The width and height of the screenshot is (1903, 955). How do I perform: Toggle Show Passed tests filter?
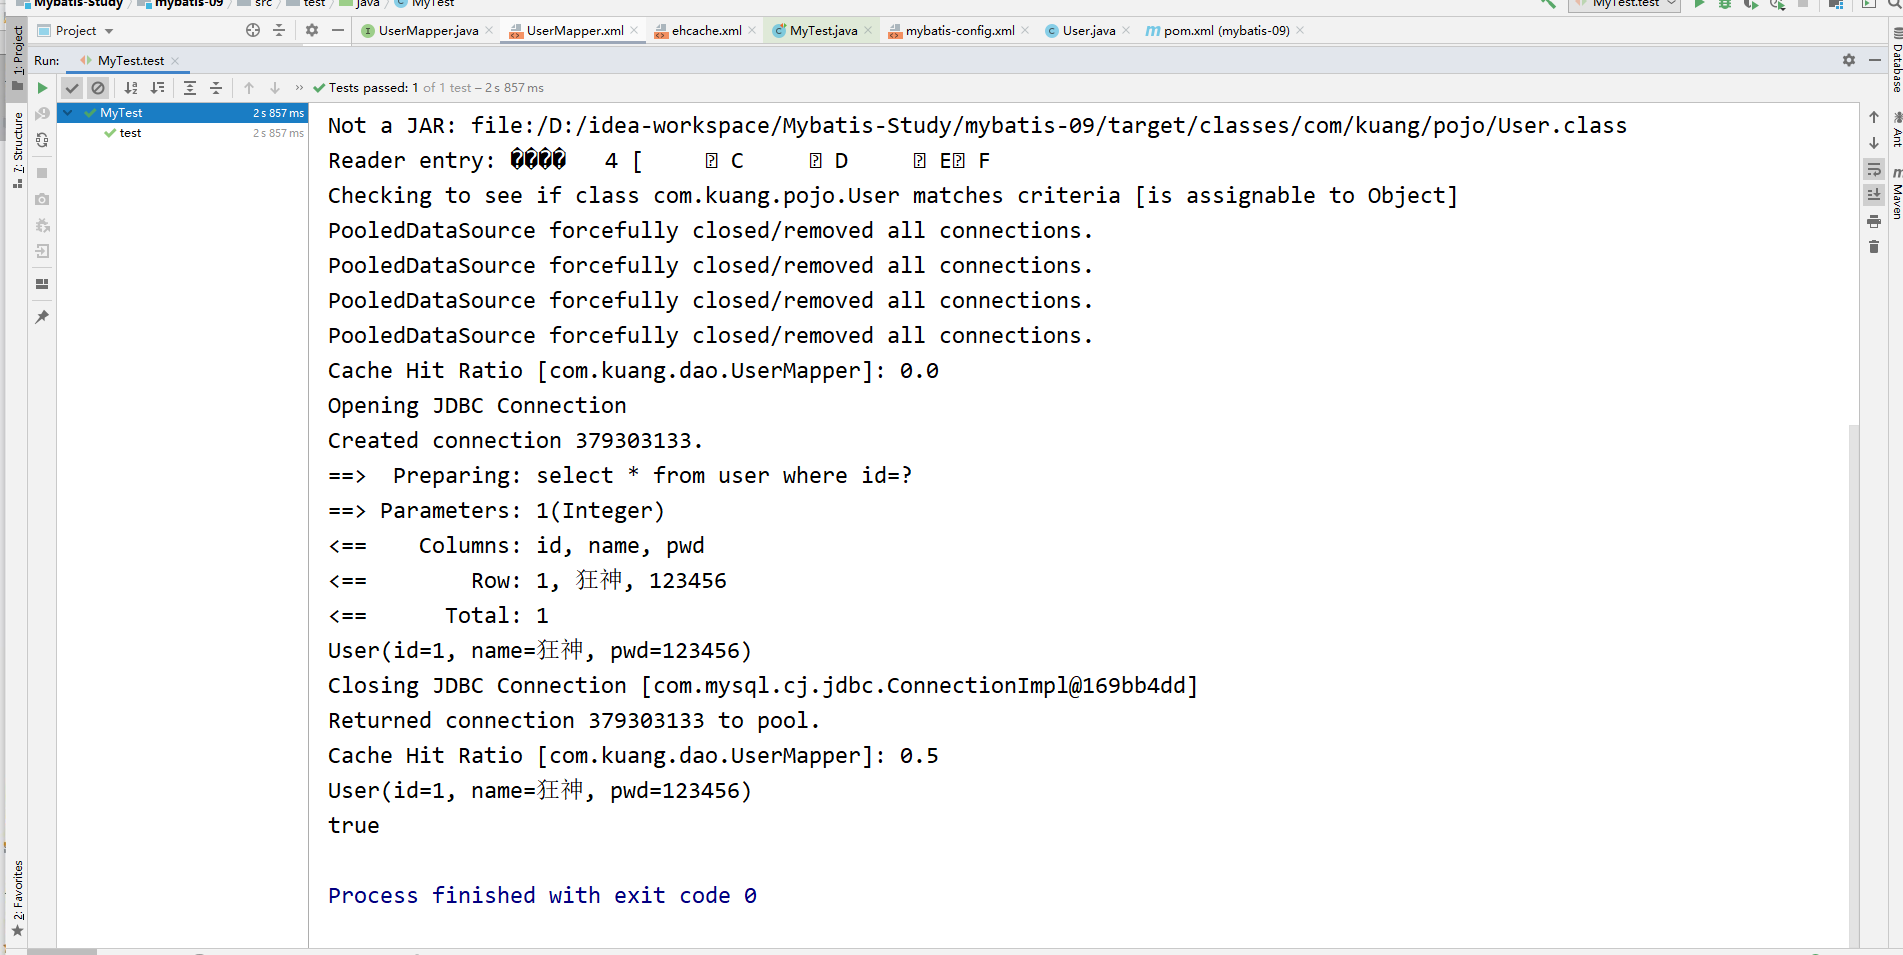tap(72, 88)
